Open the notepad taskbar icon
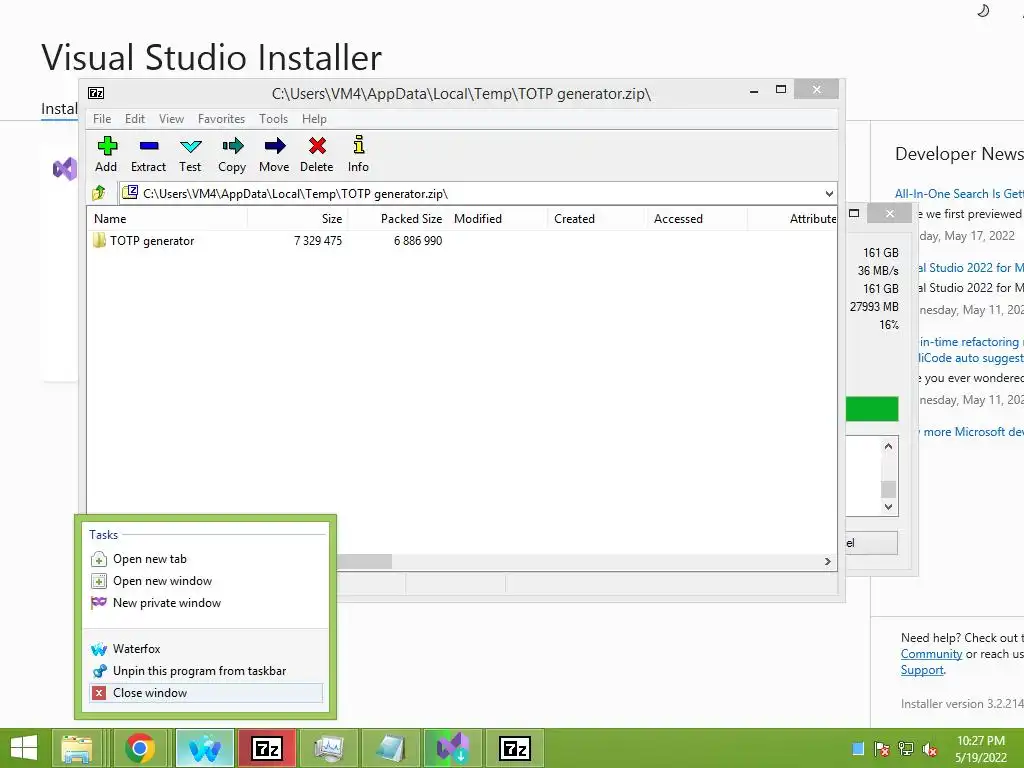This screenshot has height=768, width=1024. click(x=391, y=748)
